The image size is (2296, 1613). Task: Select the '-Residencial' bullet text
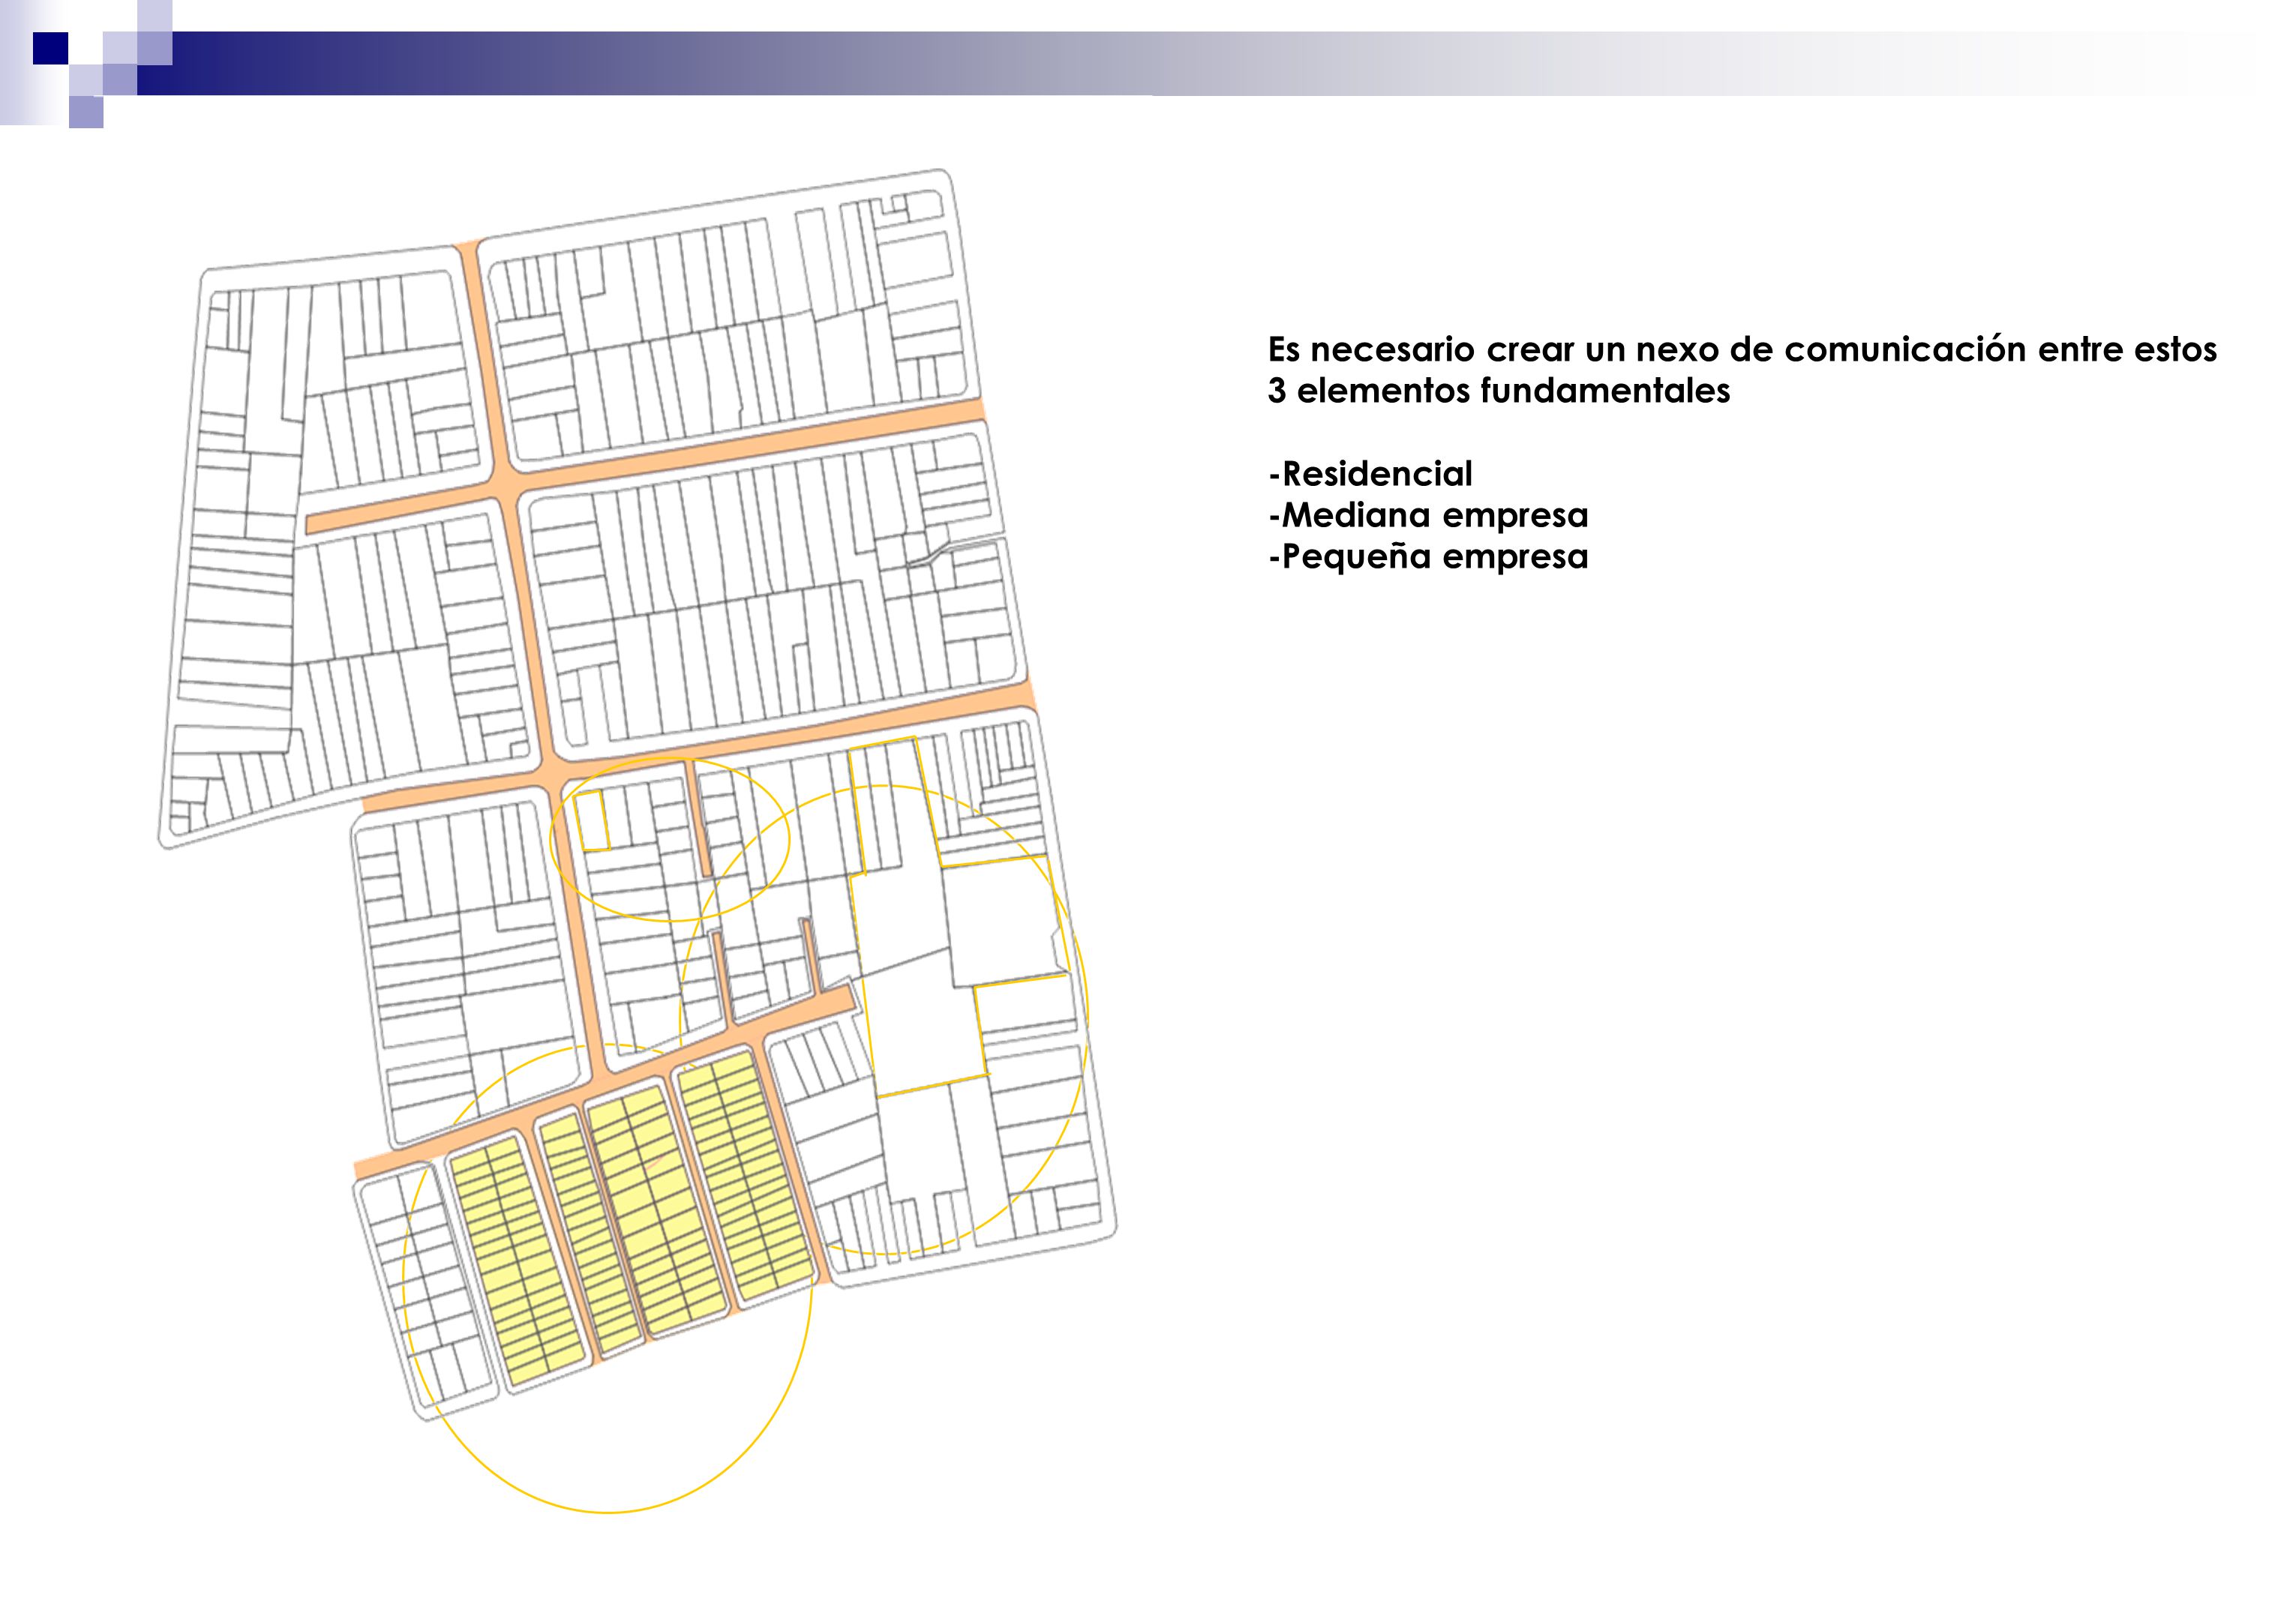click(1370, 474)
